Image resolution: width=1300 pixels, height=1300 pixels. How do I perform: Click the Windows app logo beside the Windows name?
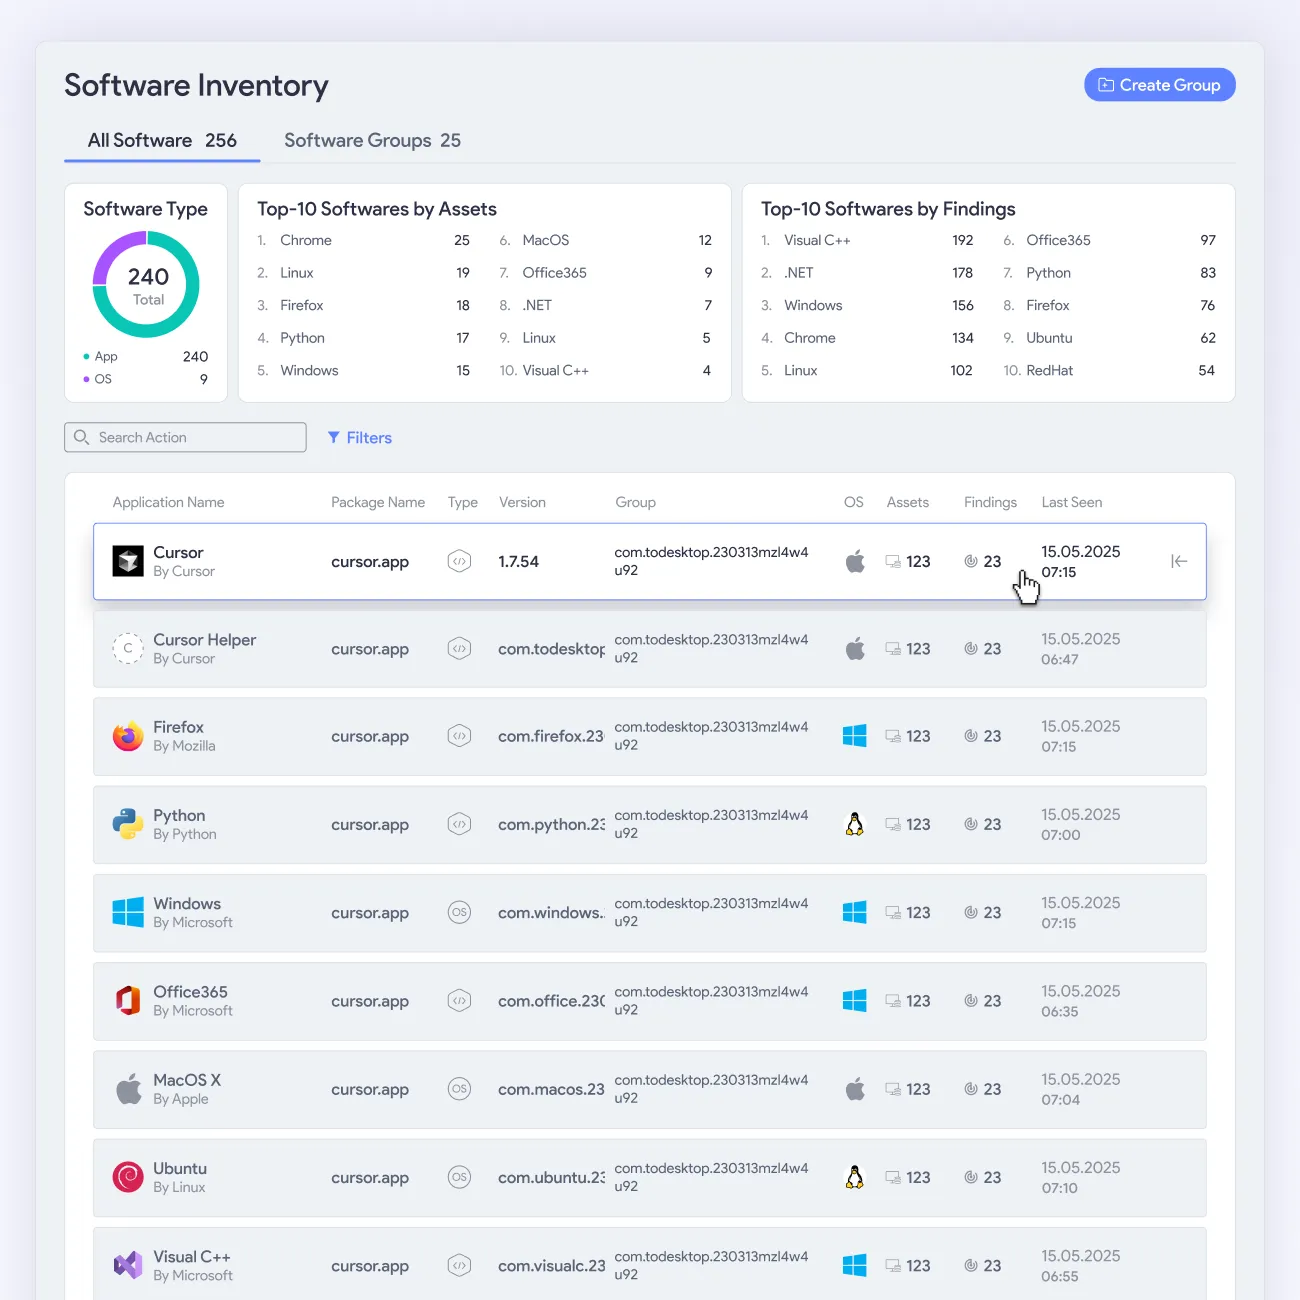coord(128,912)
